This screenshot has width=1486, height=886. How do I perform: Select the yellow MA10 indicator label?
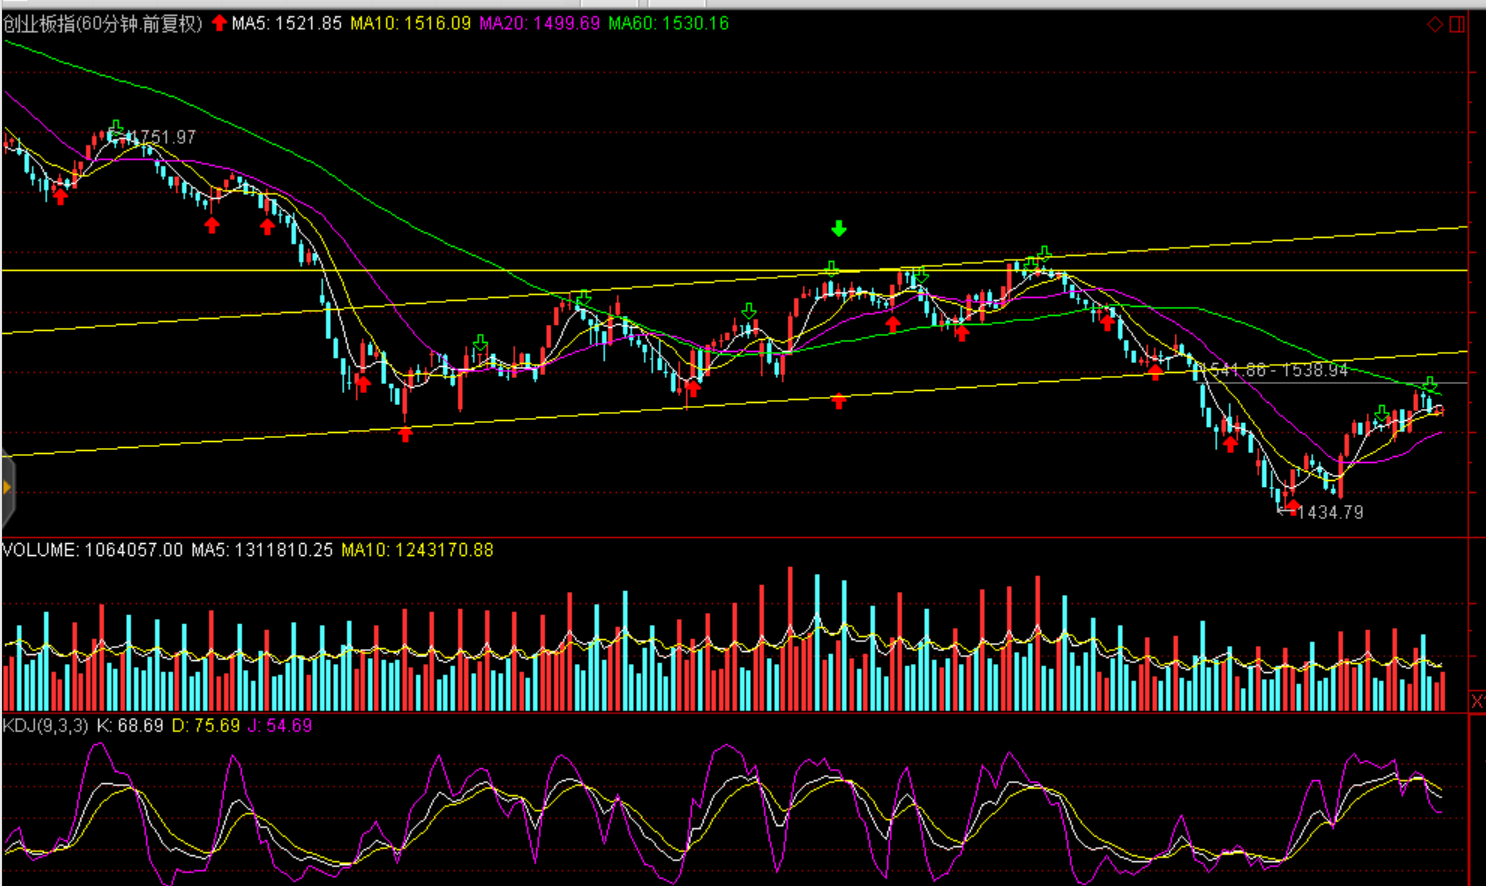point(410,23)
